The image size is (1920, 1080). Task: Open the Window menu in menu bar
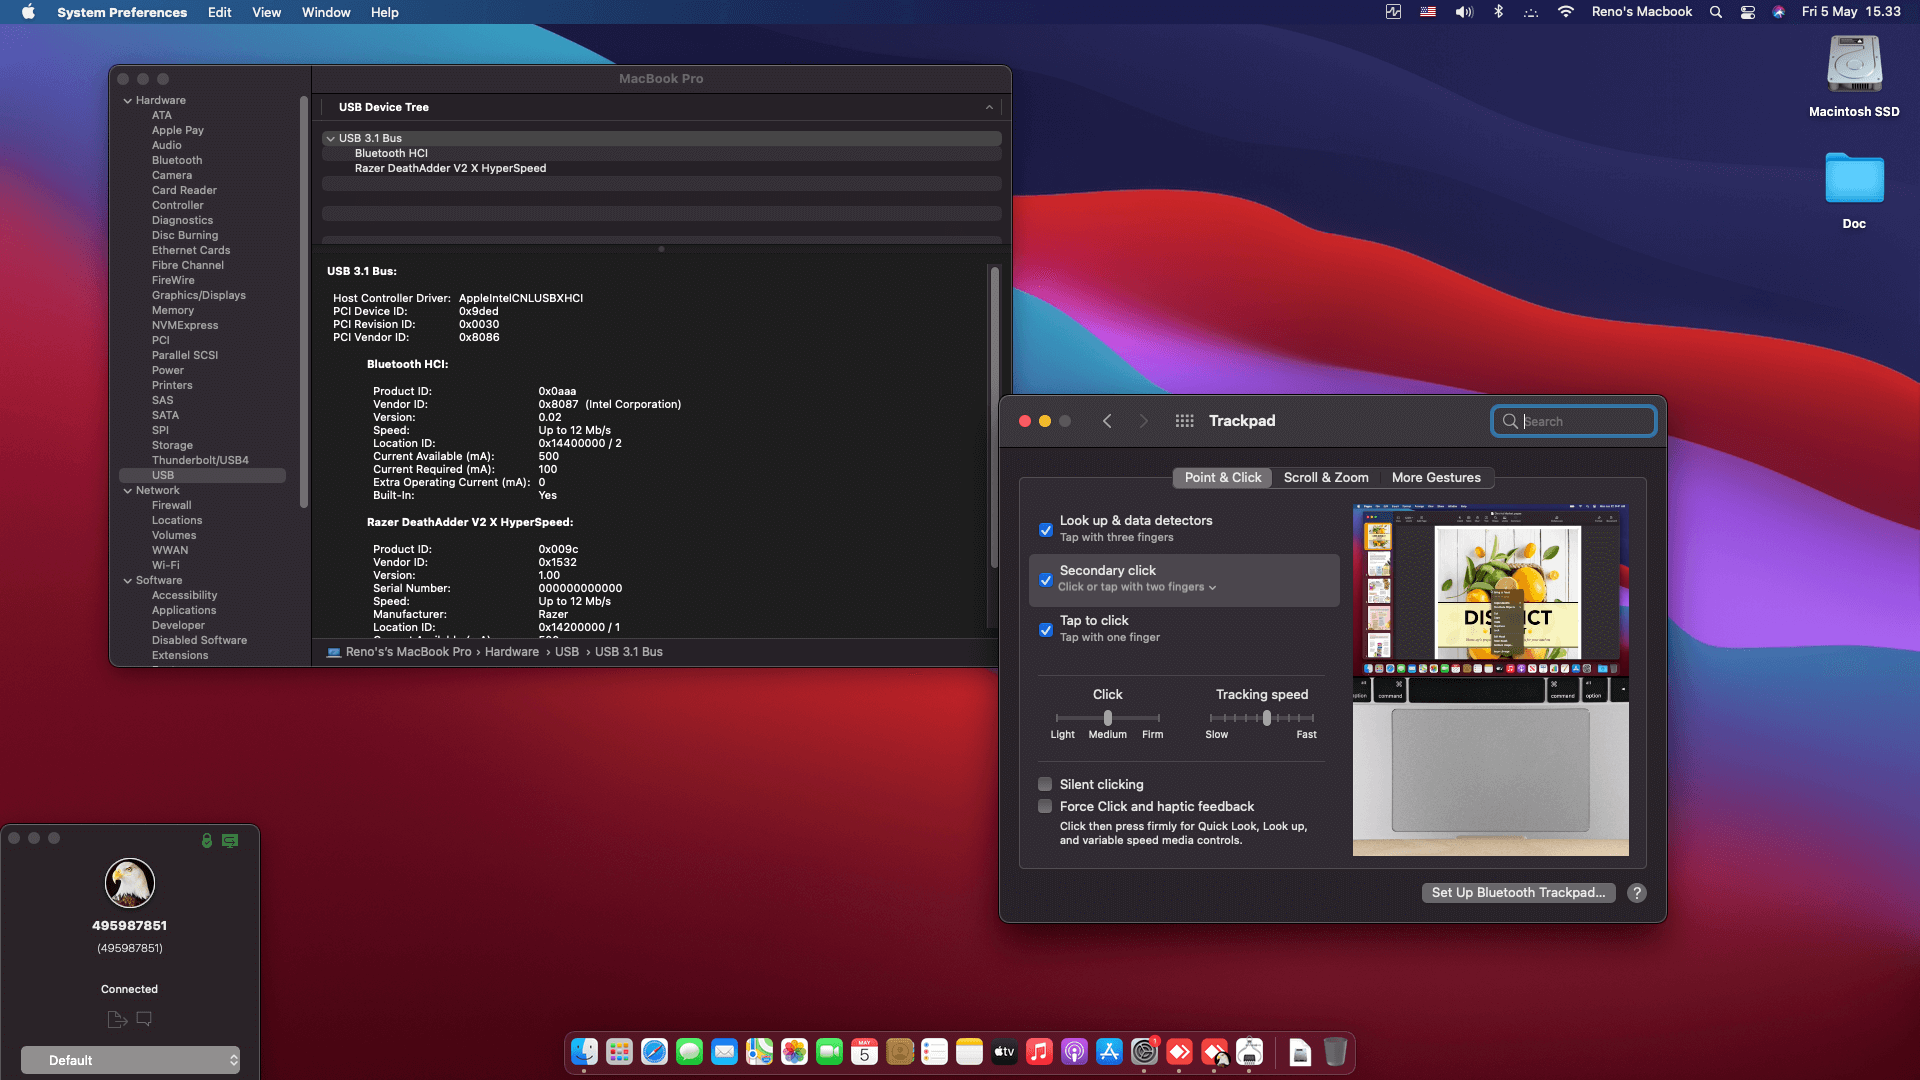click(326, 12)
